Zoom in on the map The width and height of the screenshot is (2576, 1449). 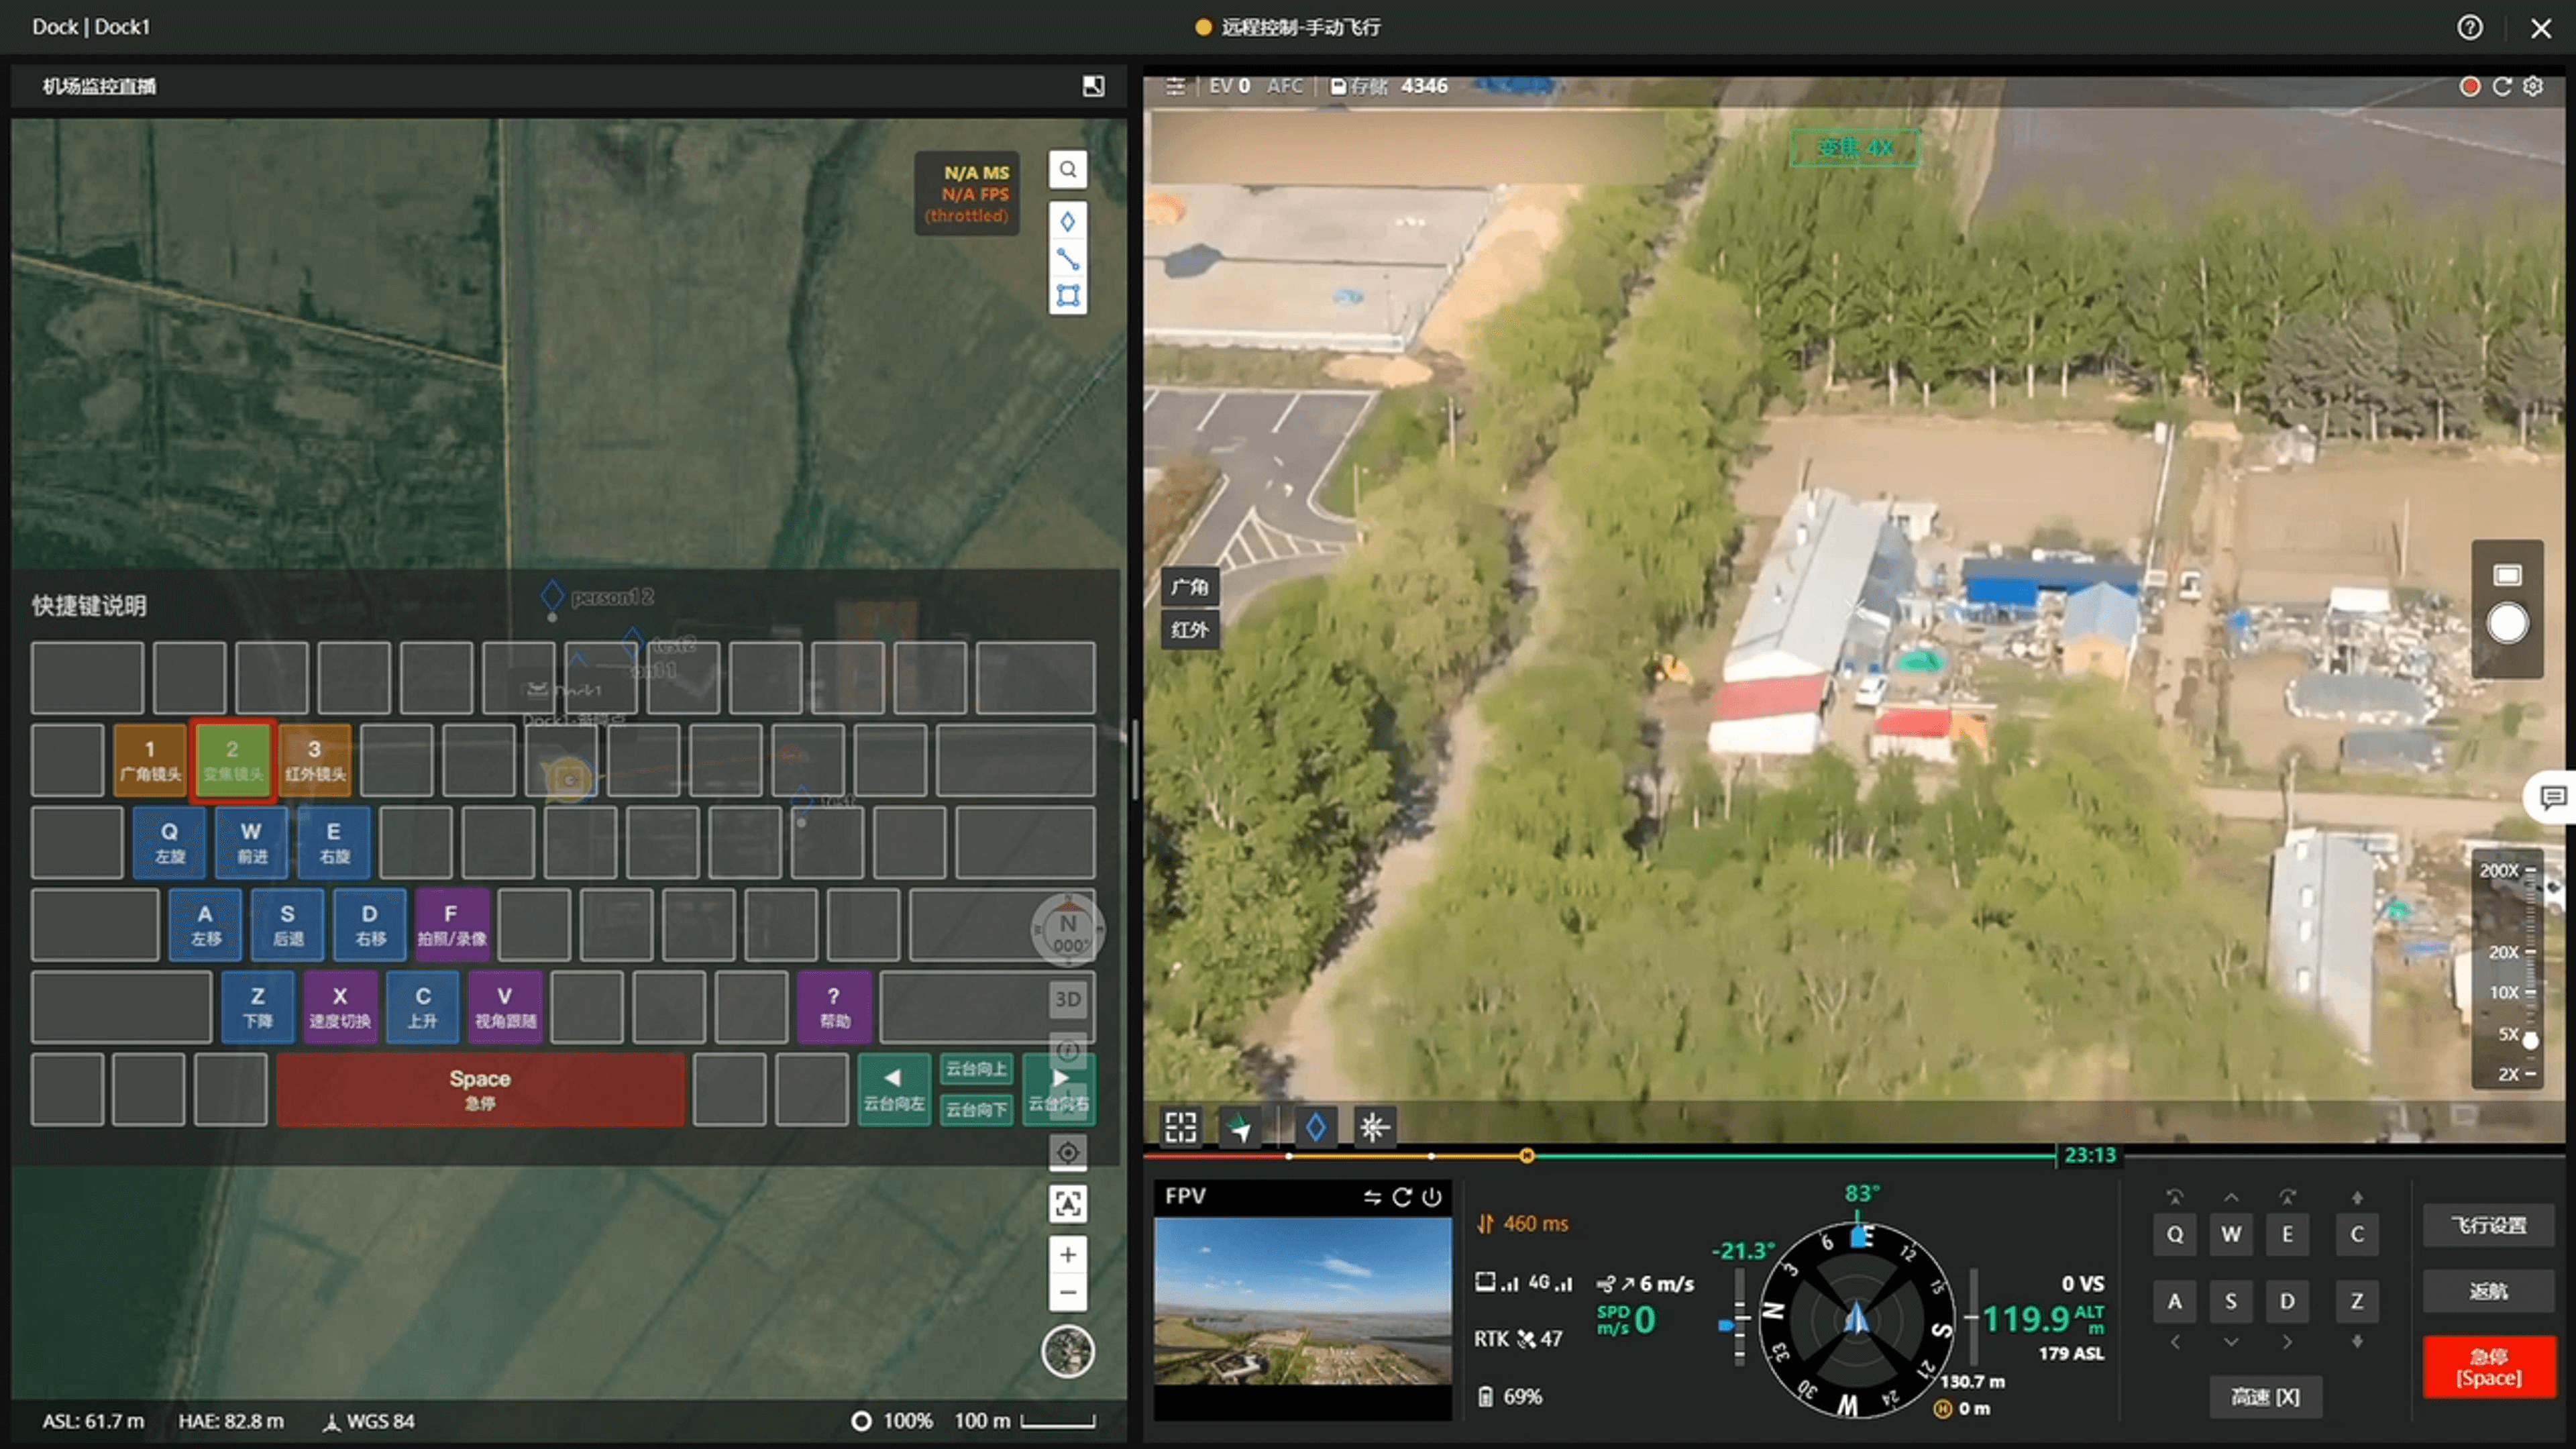click(x=1067, y=1254)
